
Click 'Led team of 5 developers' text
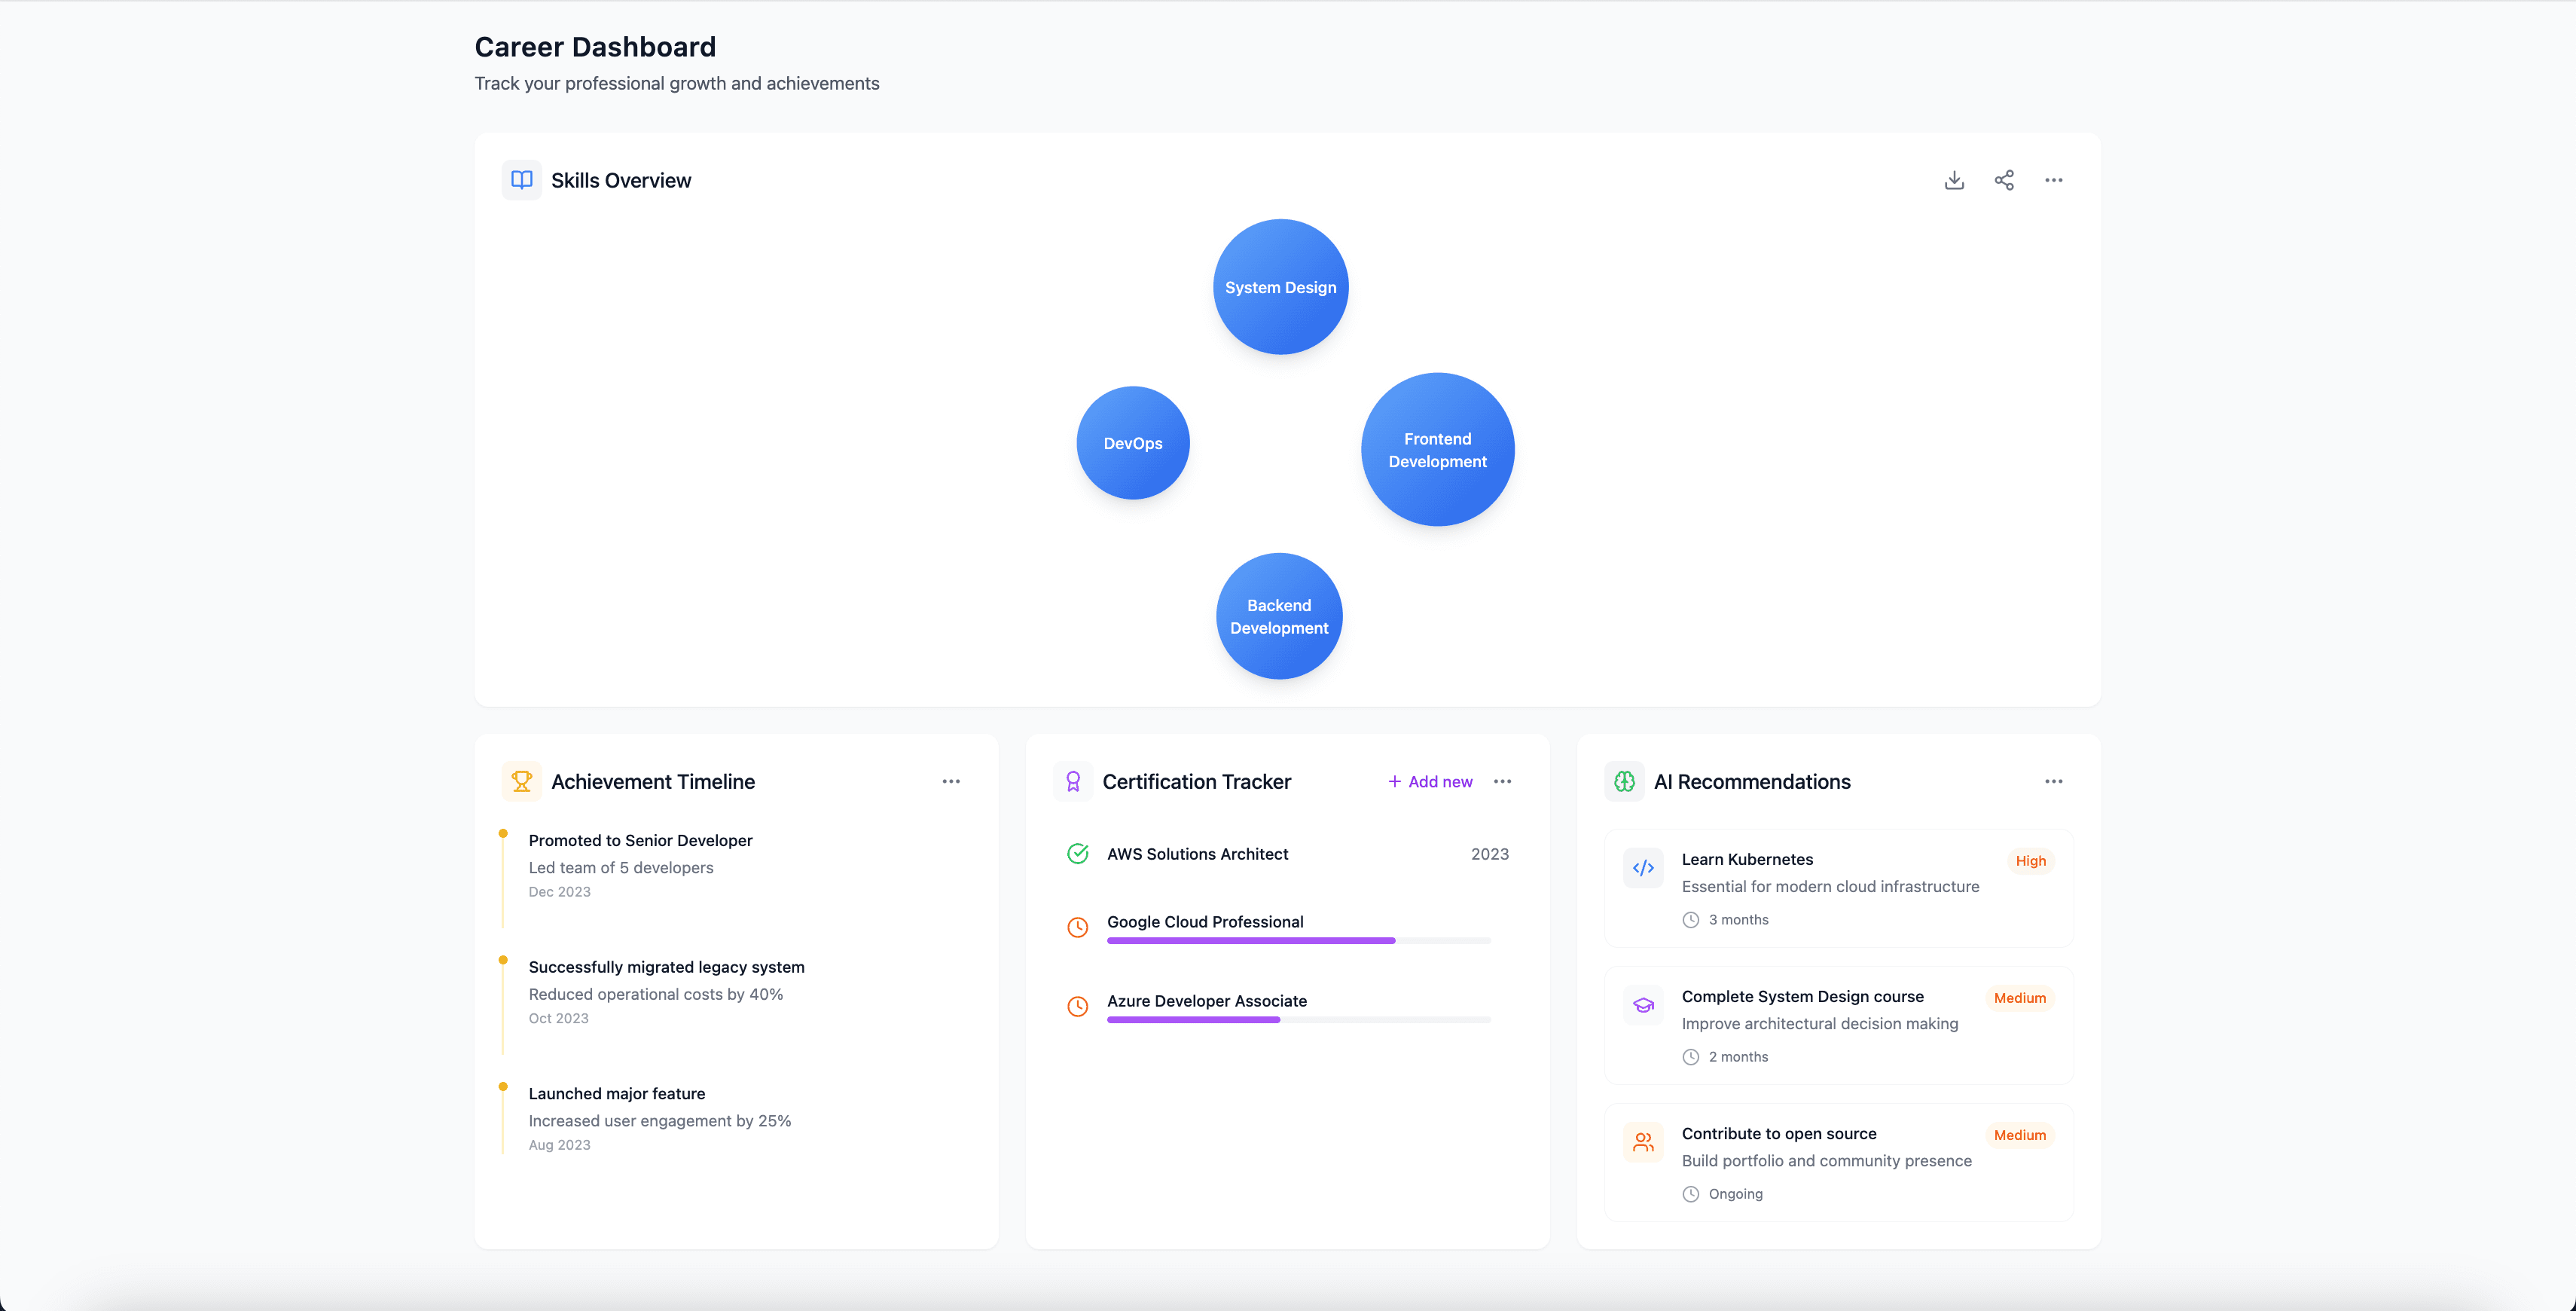click(x=620, y=868)
